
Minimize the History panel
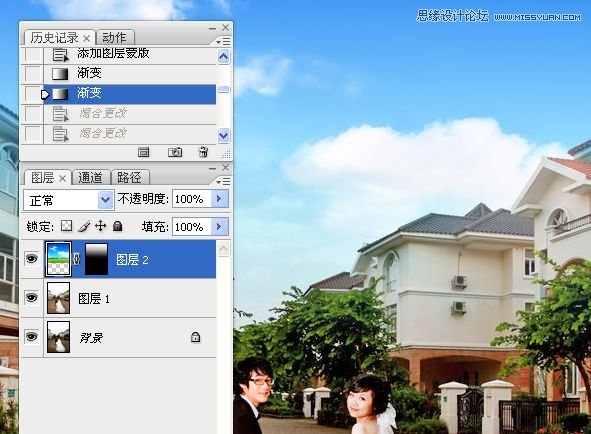pos(213,28)
